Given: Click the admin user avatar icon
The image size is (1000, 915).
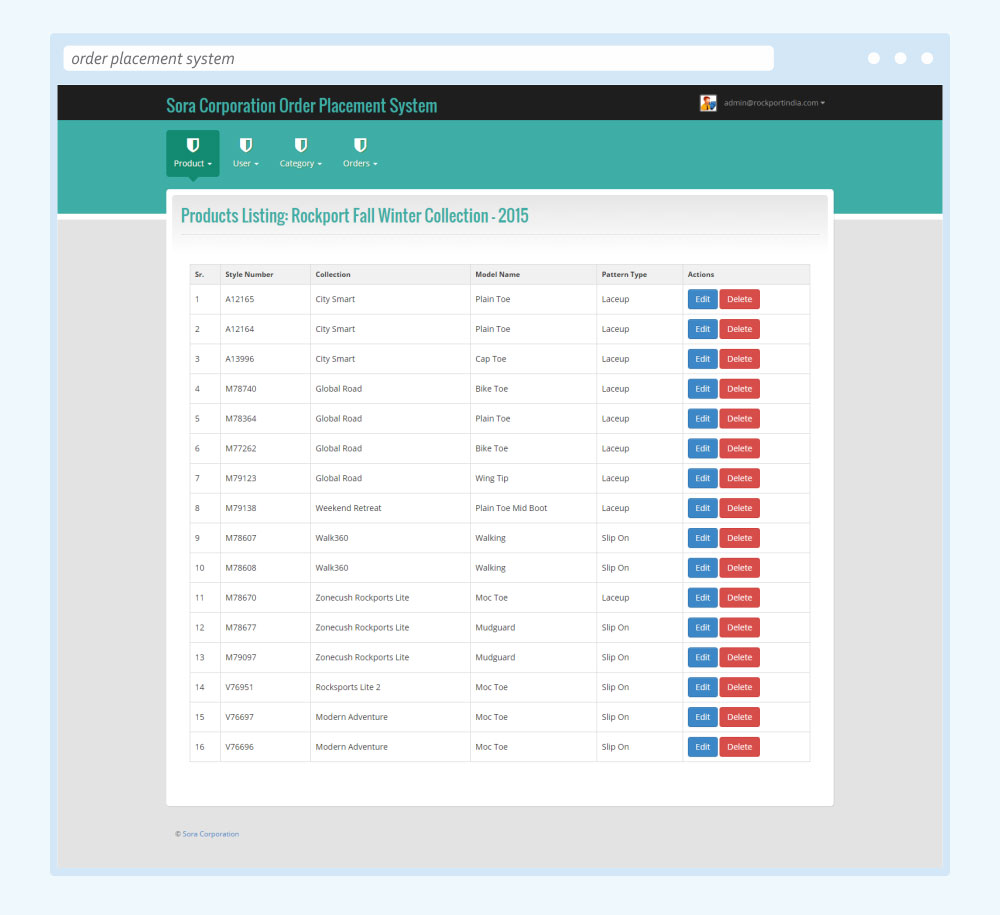Looking at the screenshot, I should pyautogui.click(x=708, y=103).
